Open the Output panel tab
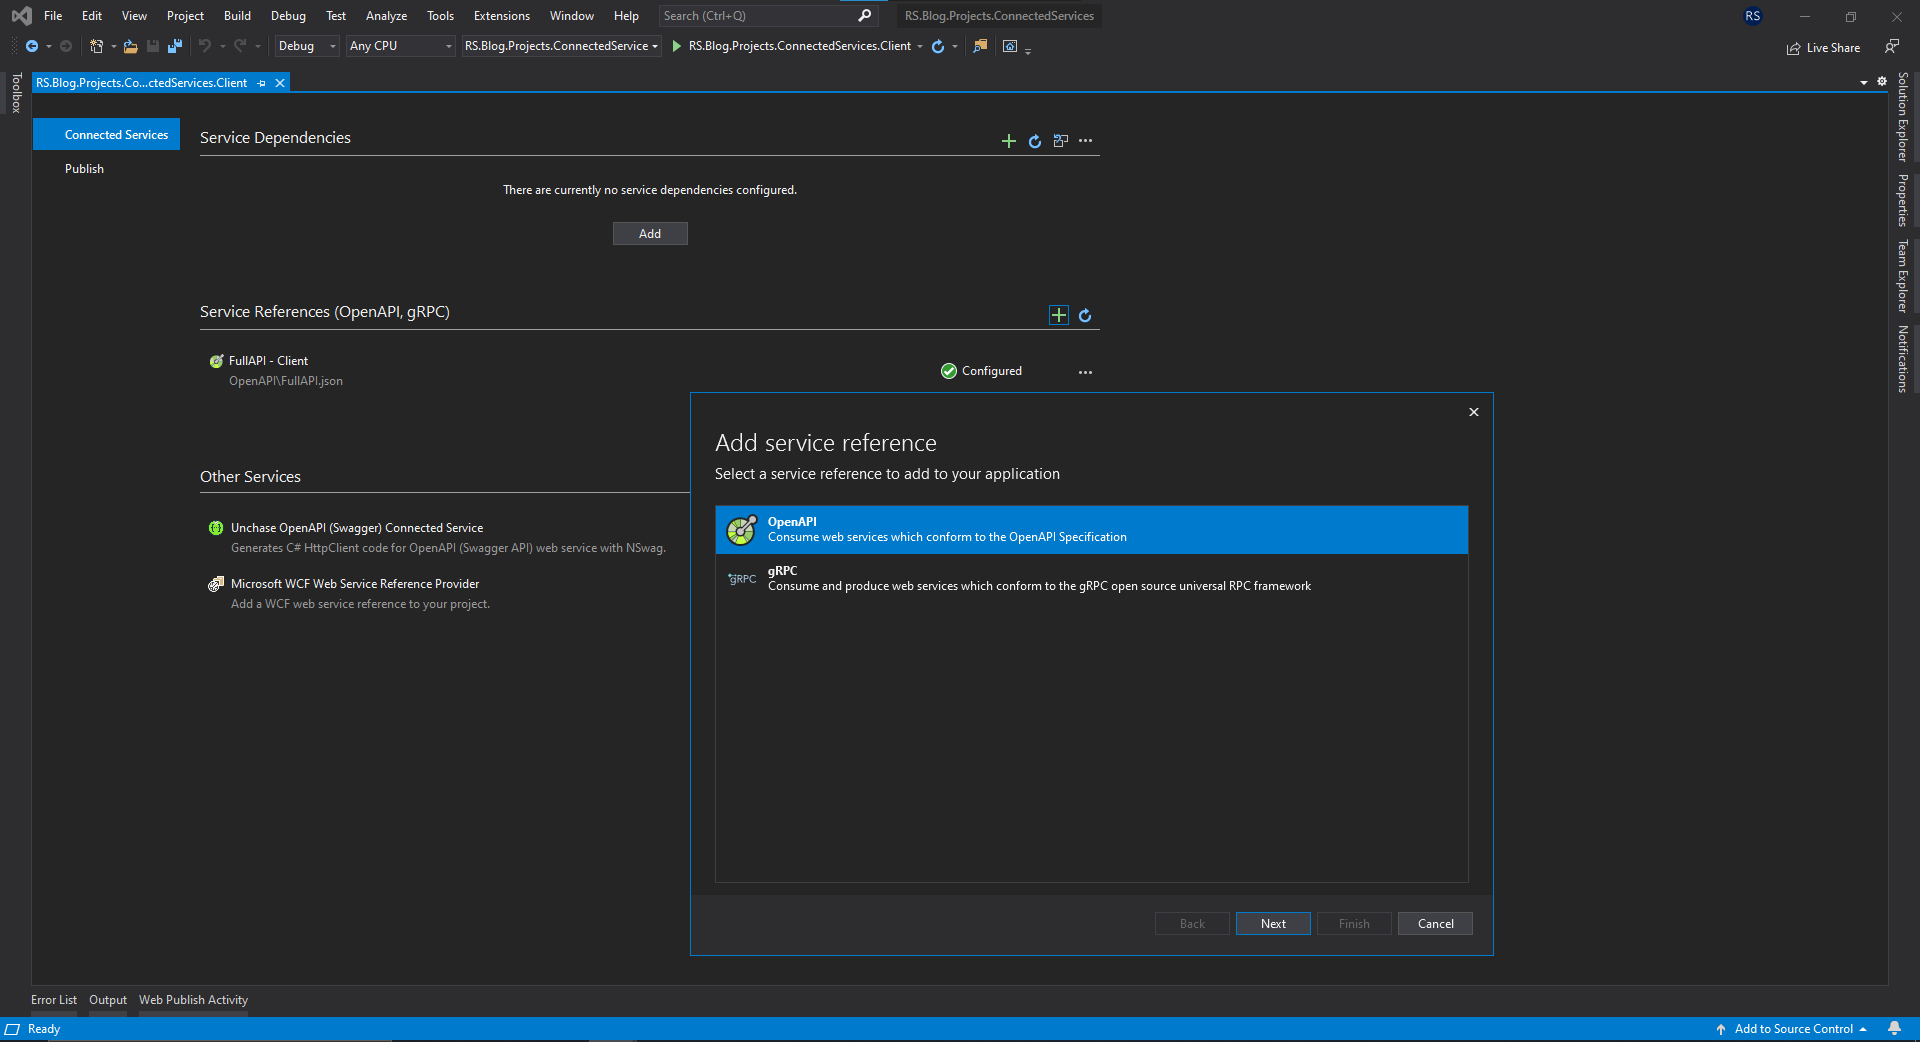Screen dimensions: 1920x1042 coord(108,1000)
